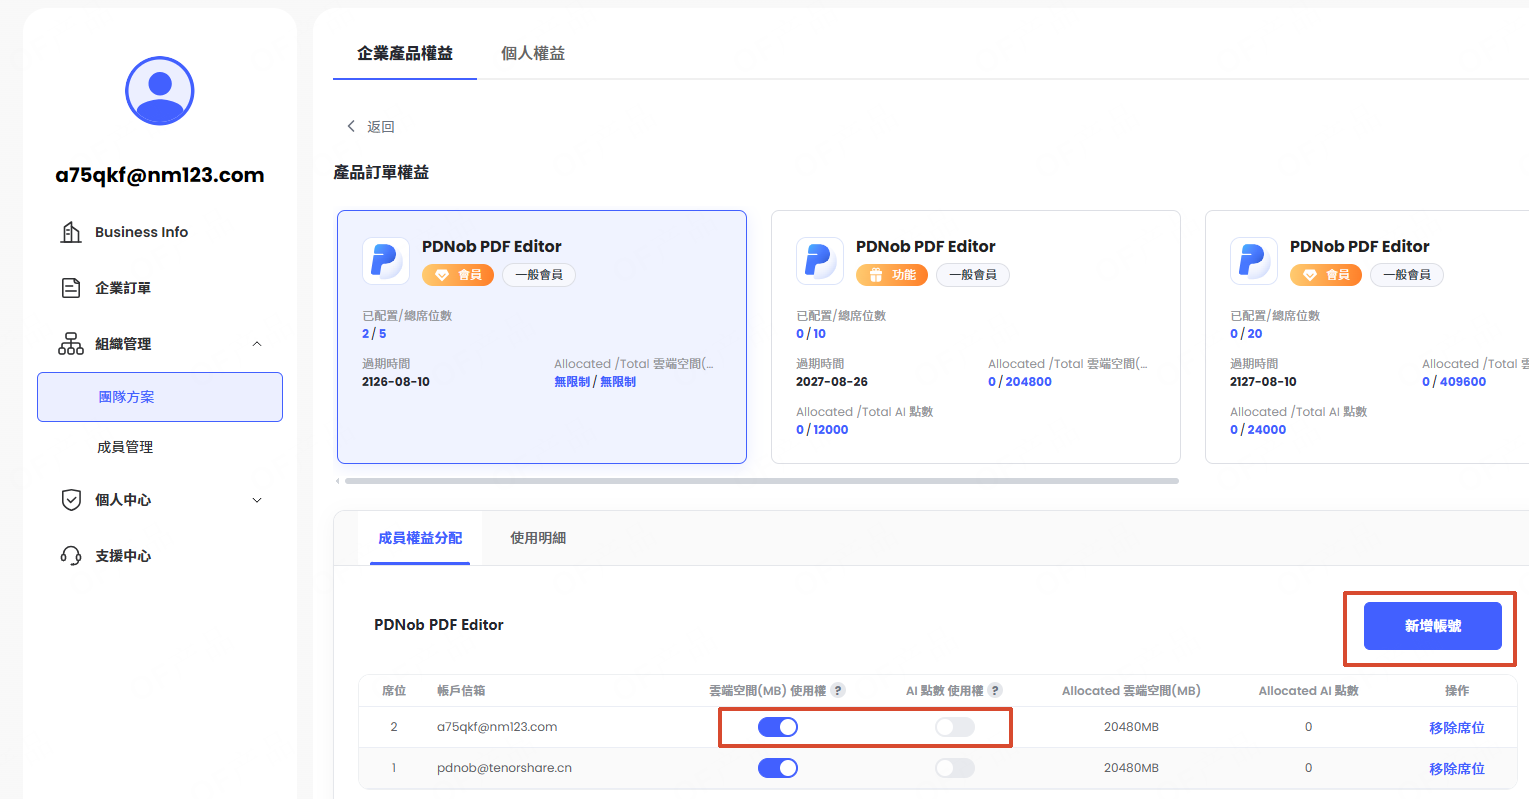The image size is (1529, 799).
Task: Click the 2 / 5 seats value
Action: point(374,334)
